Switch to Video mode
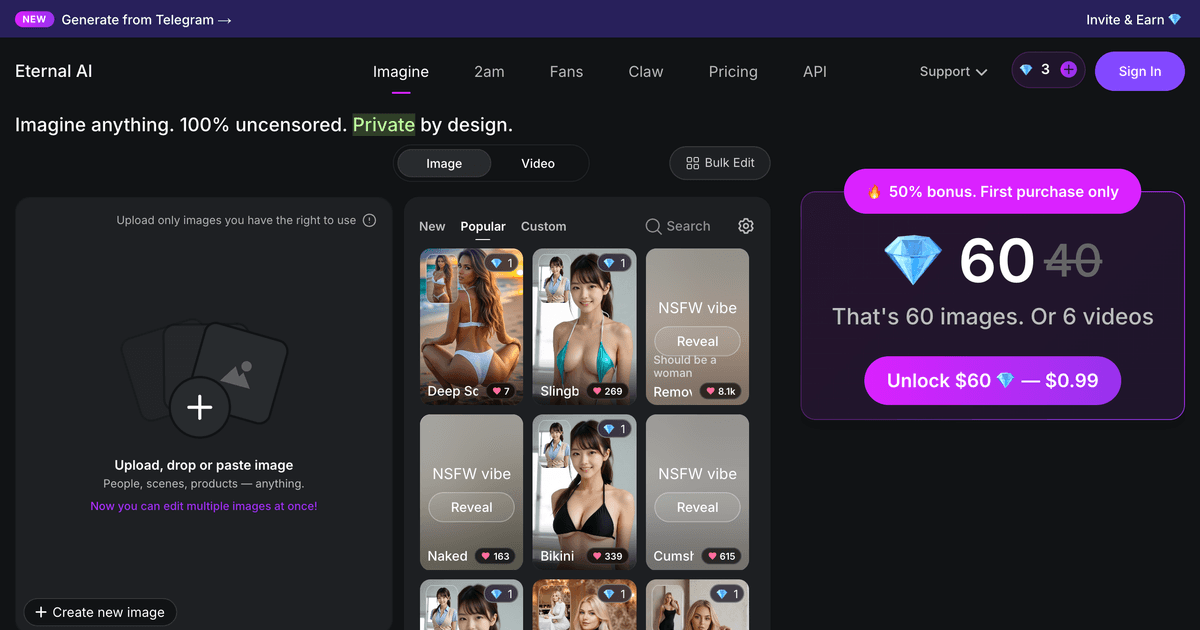1200x630 pixels. pyautogui.click(x=538, y=163)
